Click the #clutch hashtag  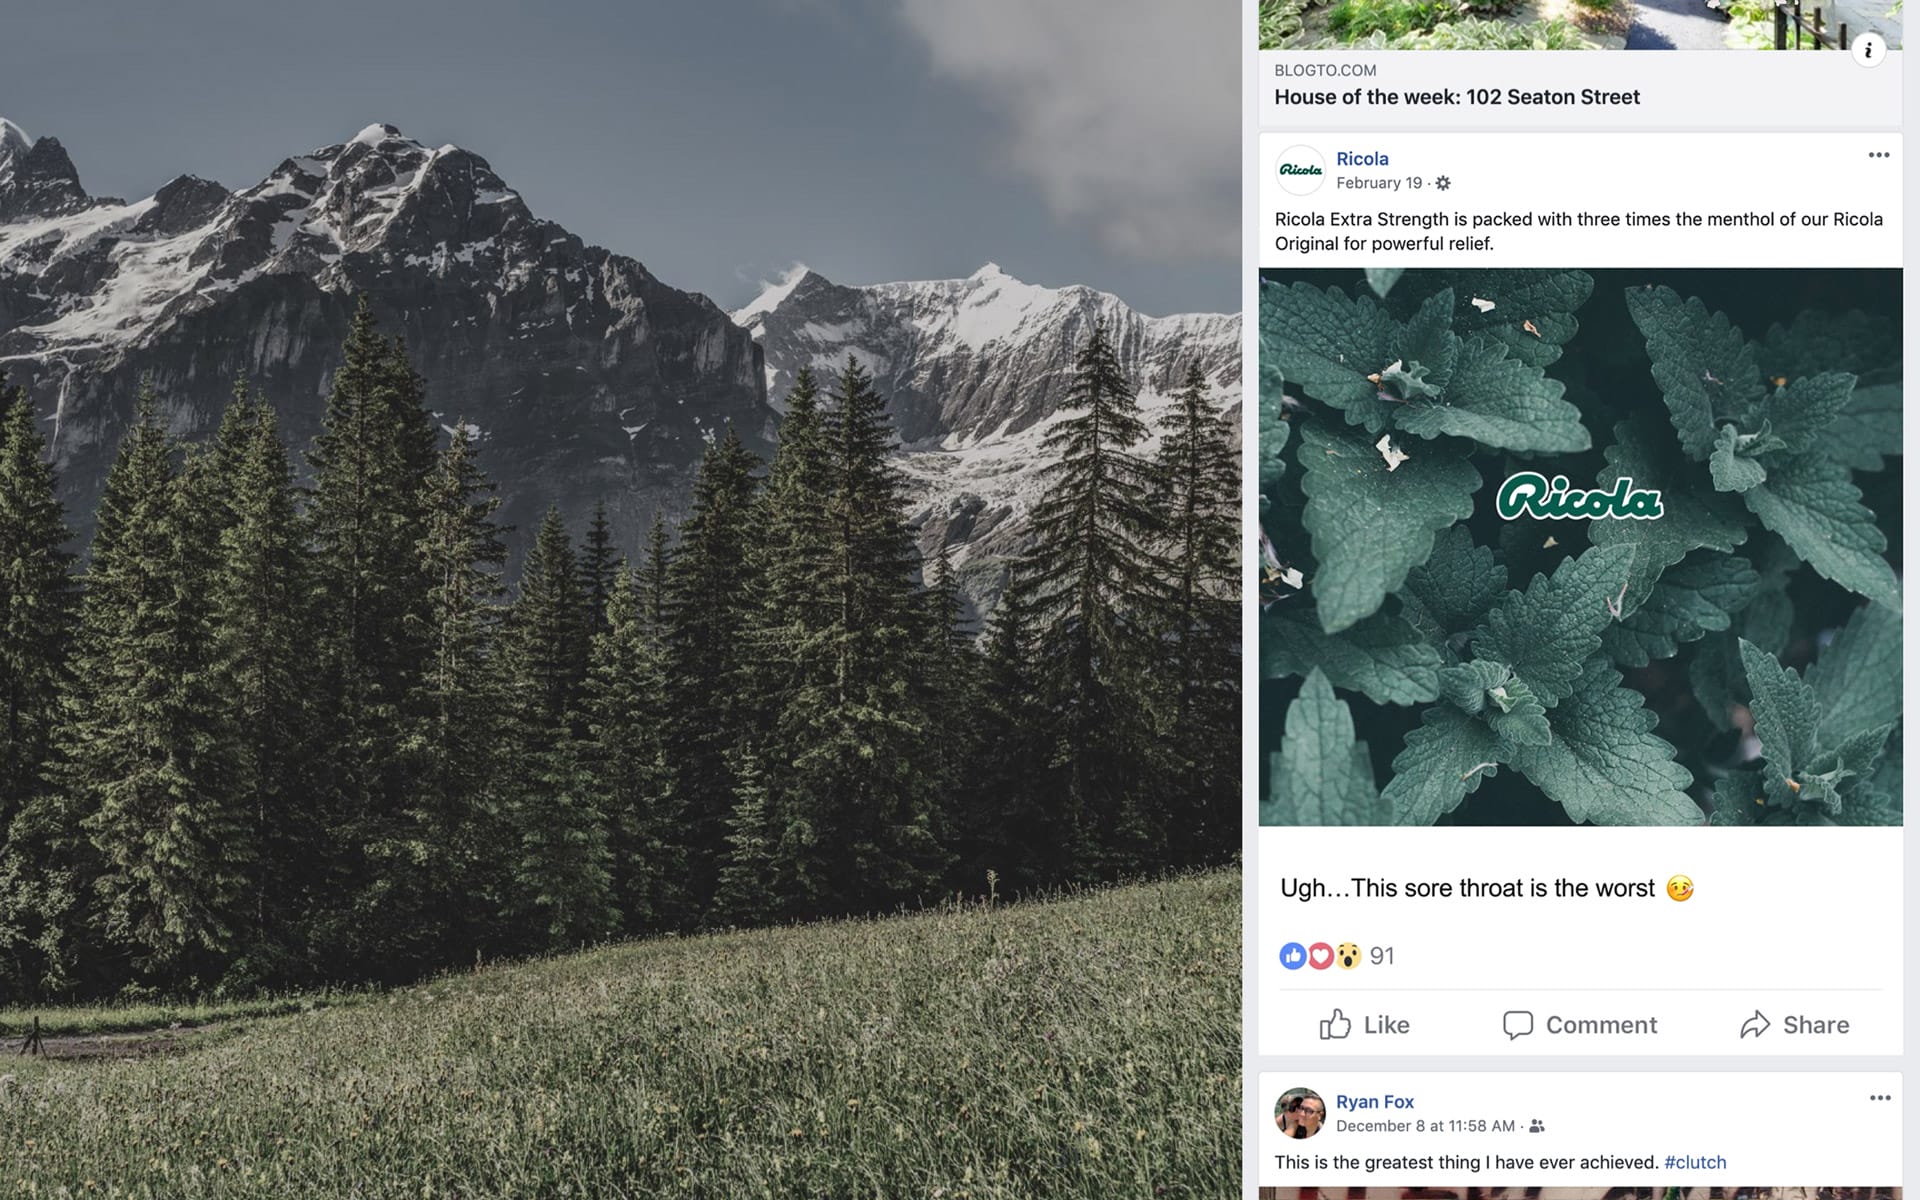point(1695,1162)
